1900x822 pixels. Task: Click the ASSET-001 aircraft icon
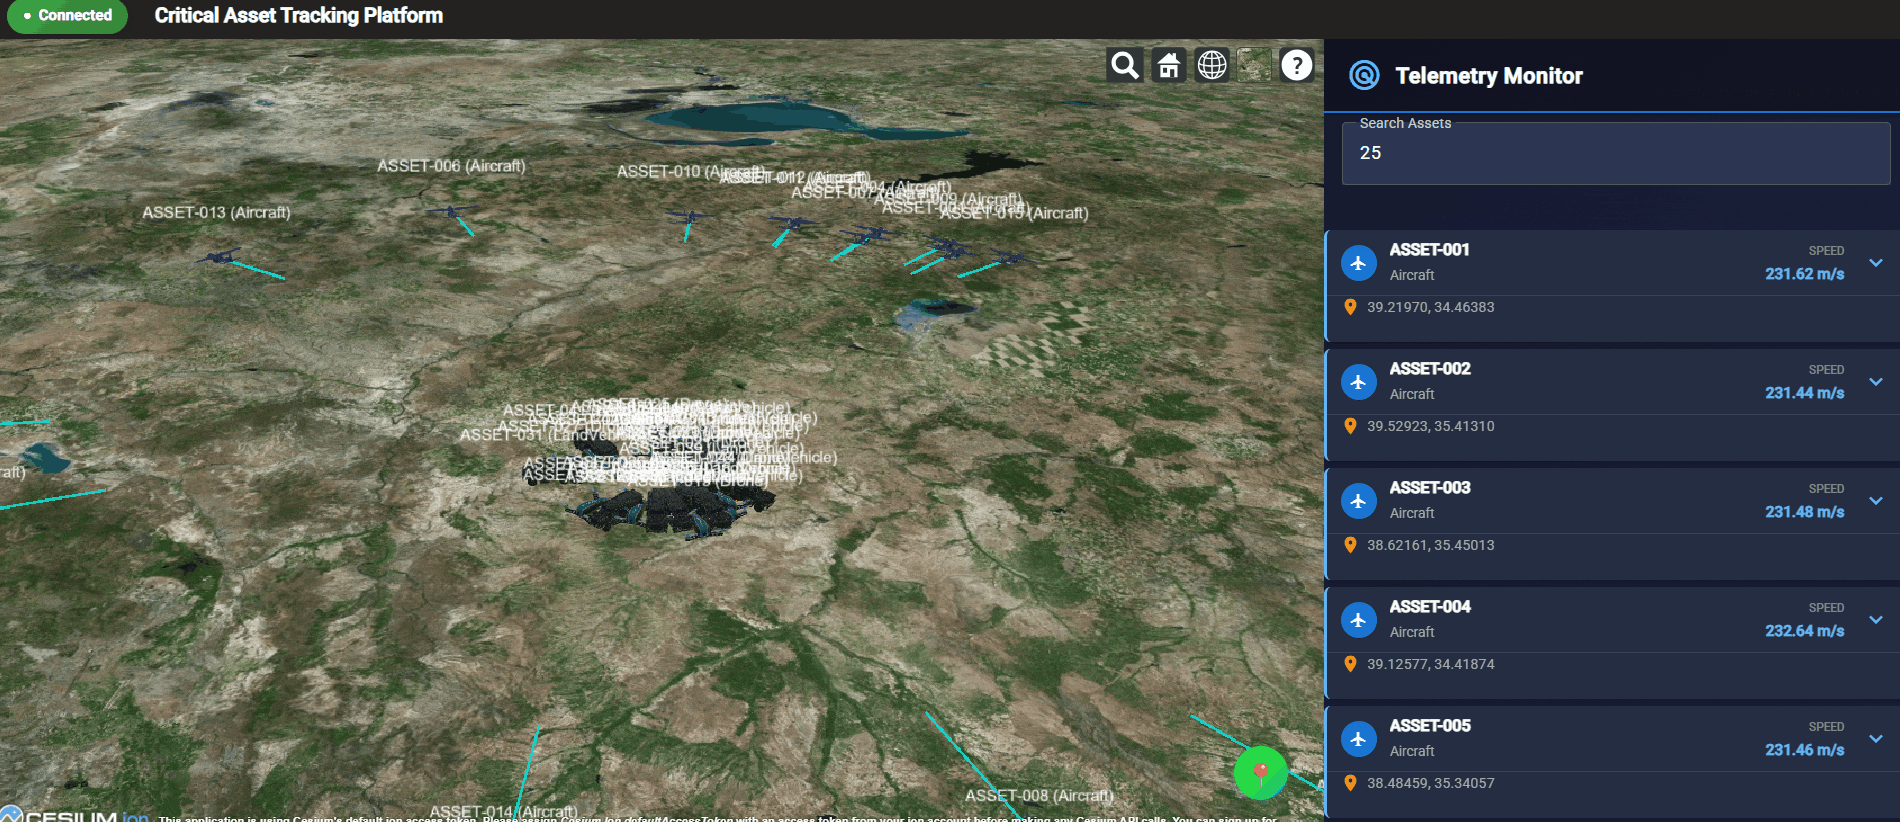click(x=1358, y=263)
